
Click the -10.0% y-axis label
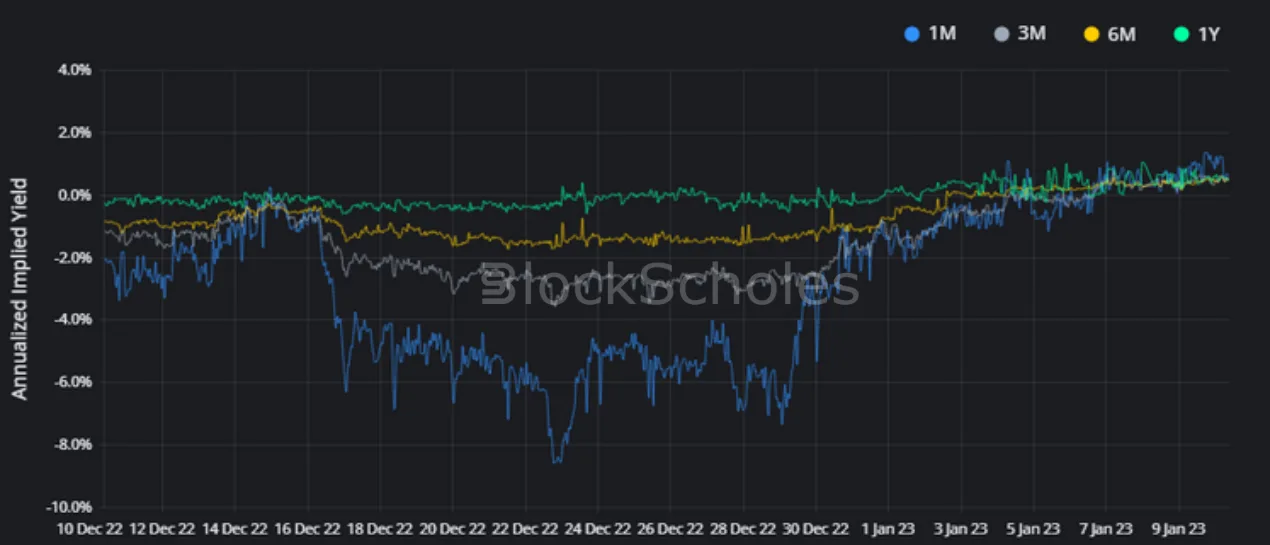(68, 506)
